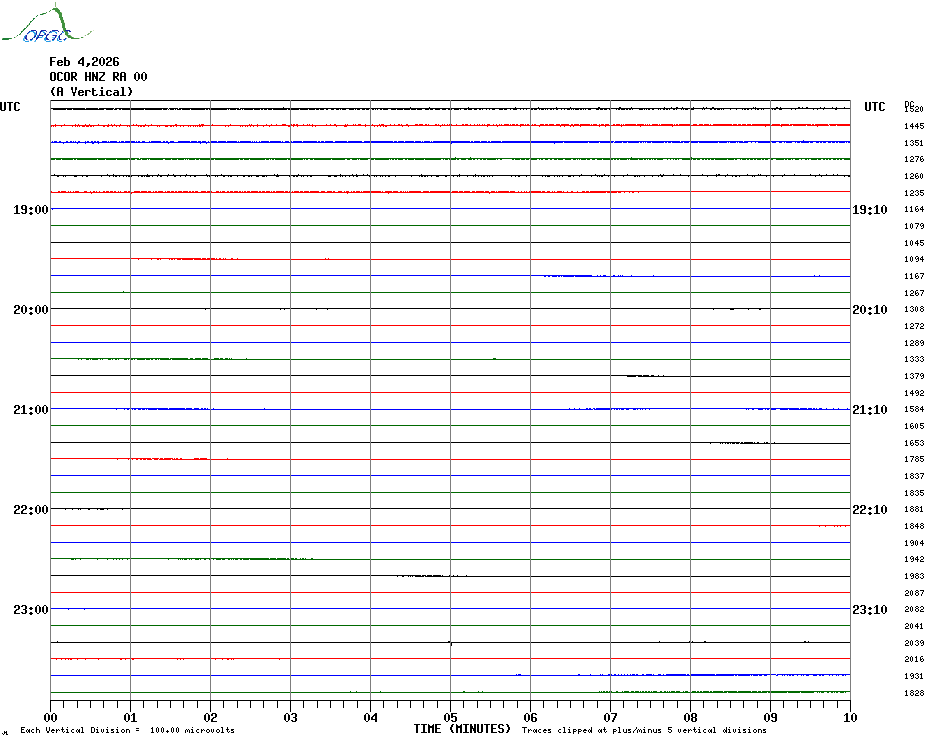Select the 20:00 time label on left
The image size is (930, 744).
31,310
